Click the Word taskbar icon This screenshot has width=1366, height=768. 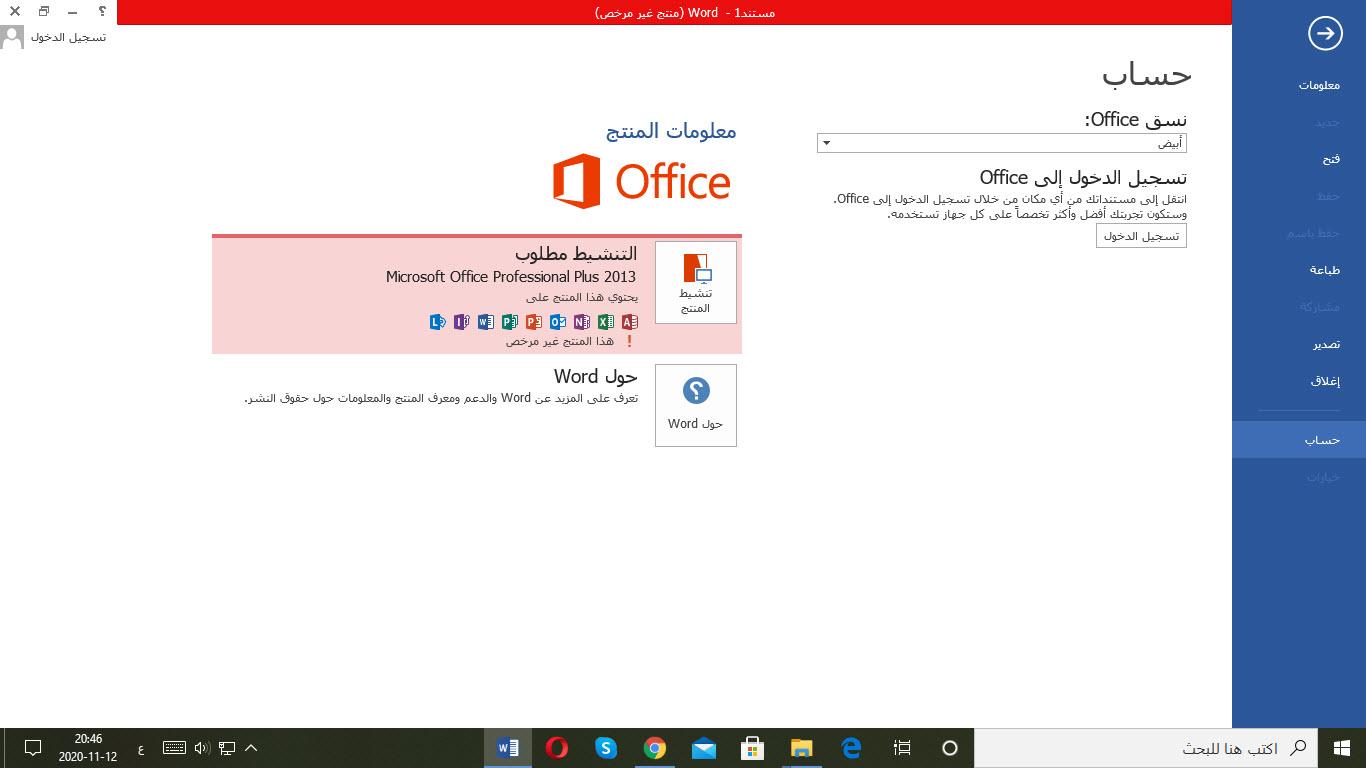[508, 748]
